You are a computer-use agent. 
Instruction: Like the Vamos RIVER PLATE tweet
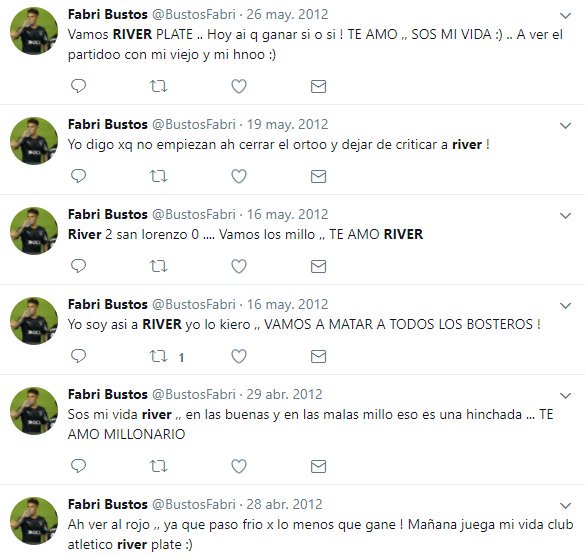pos(239,86)
